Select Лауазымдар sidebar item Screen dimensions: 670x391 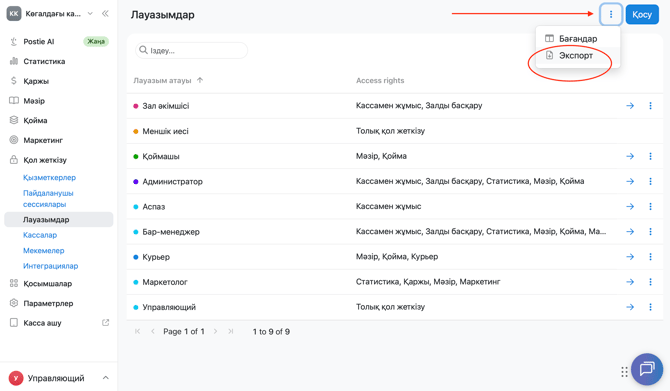59,220
